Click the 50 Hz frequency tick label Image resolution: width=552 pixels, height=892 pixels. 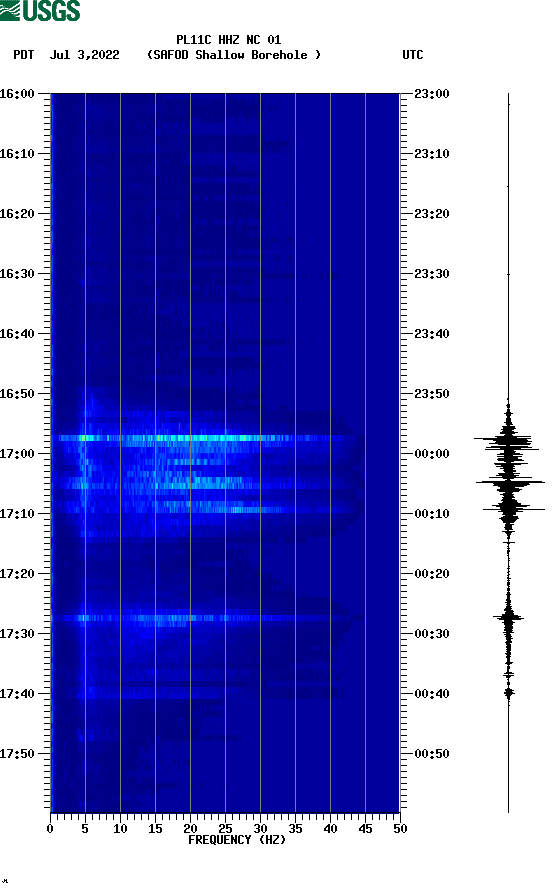click(400, 829)
